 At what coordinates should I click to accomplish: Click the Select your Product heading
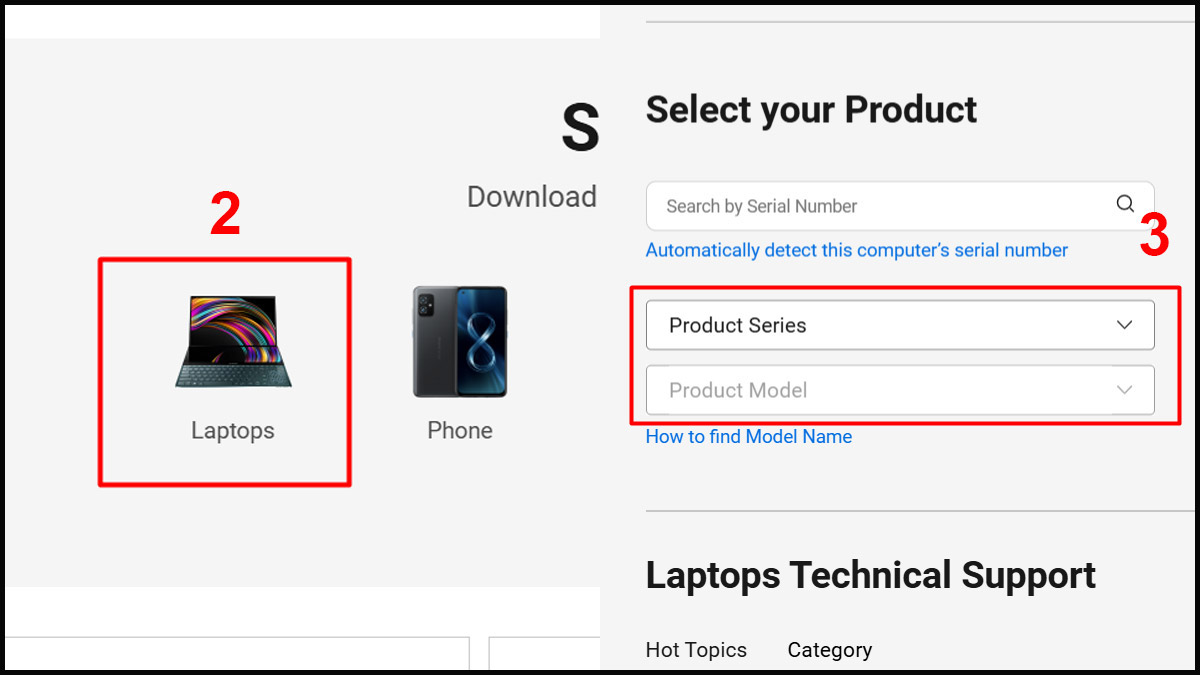811,110
